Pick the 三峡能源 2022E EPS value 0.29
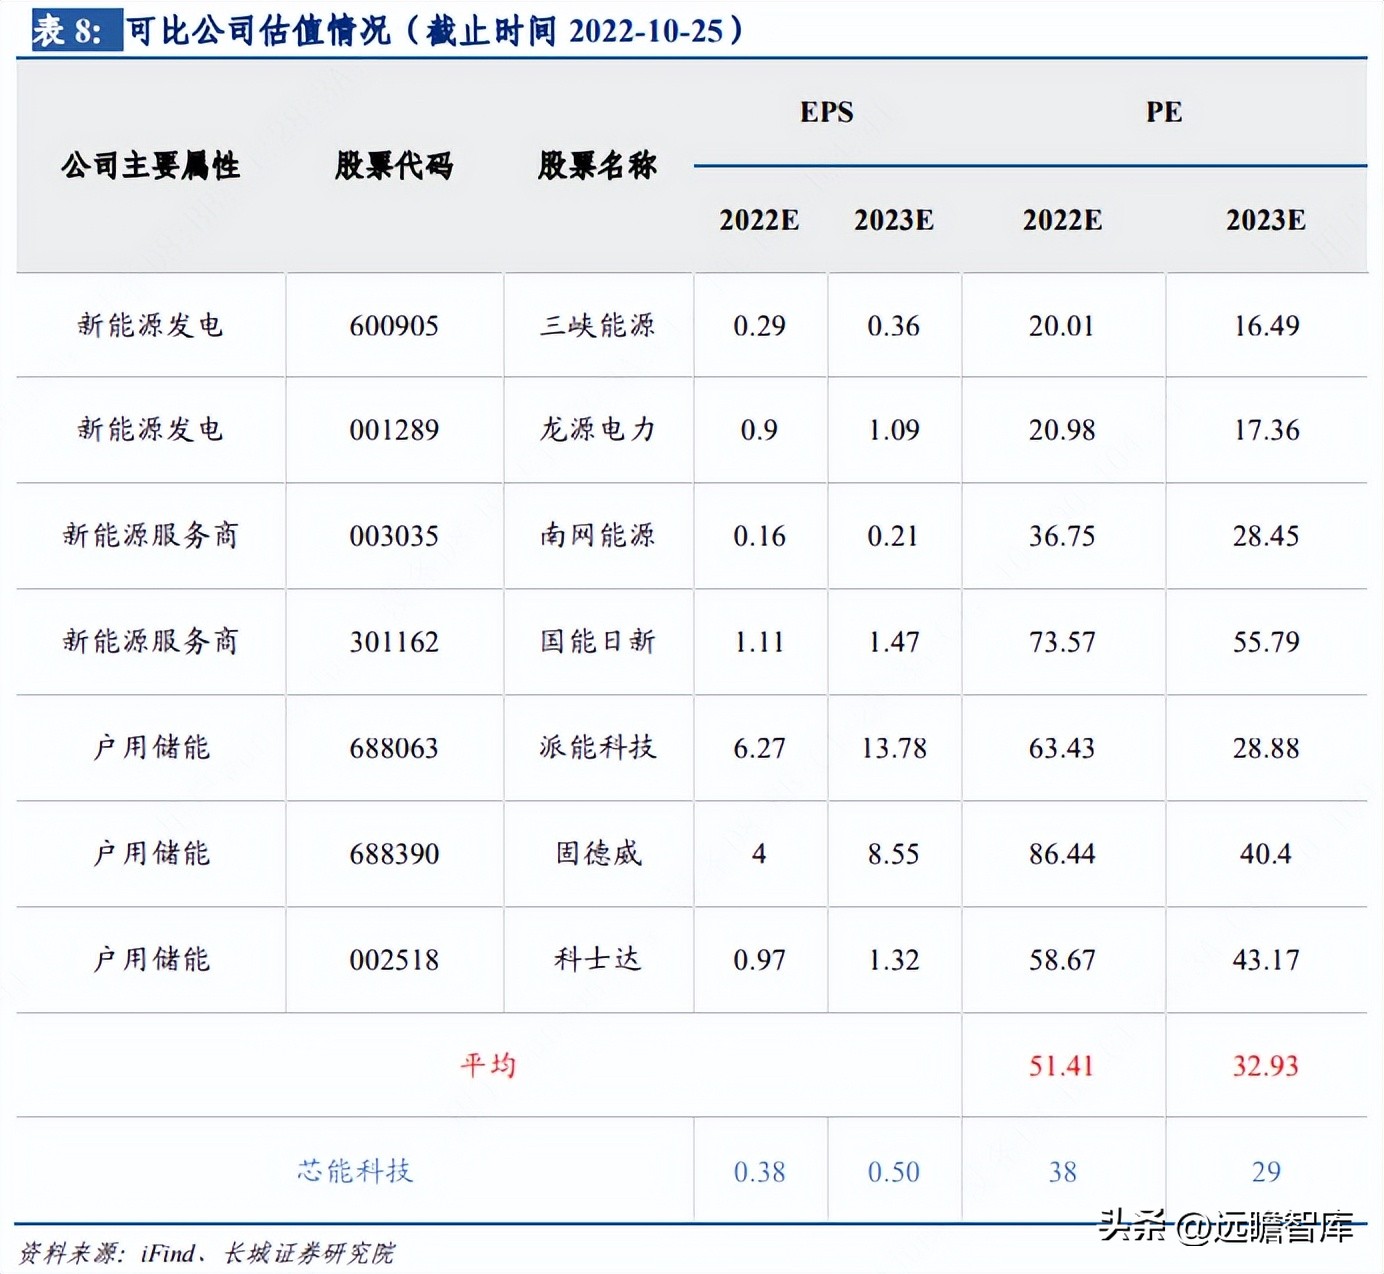 tap(759, 326)
